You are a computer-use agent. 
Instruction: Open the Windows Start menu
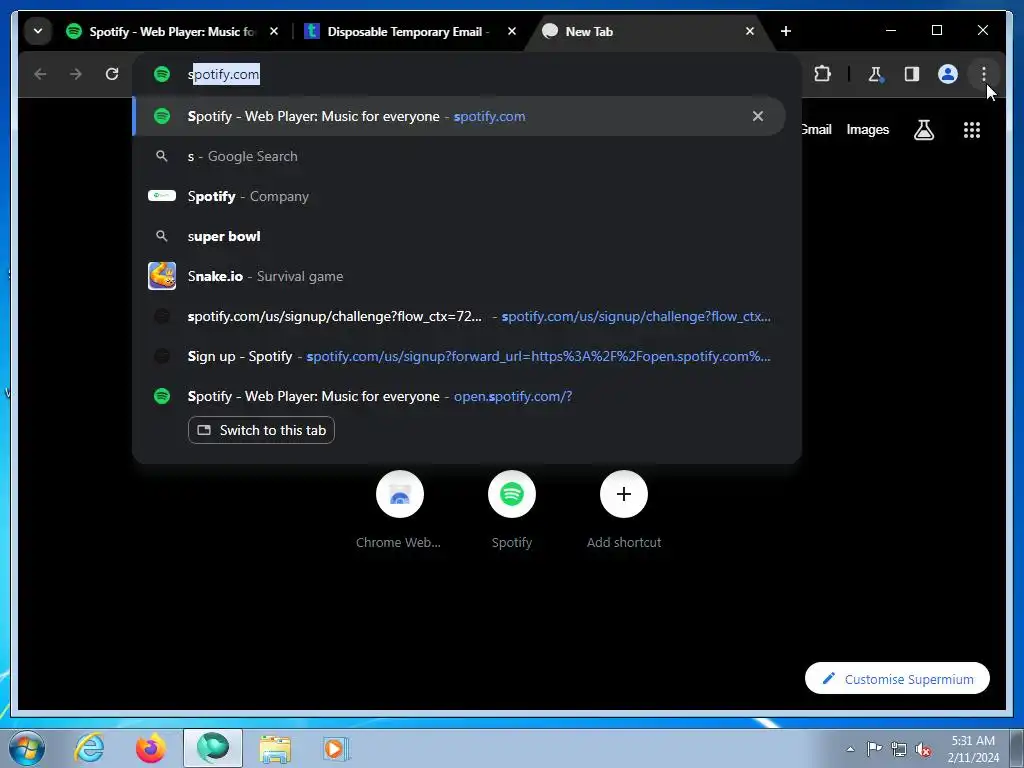(x=26, y=748)
